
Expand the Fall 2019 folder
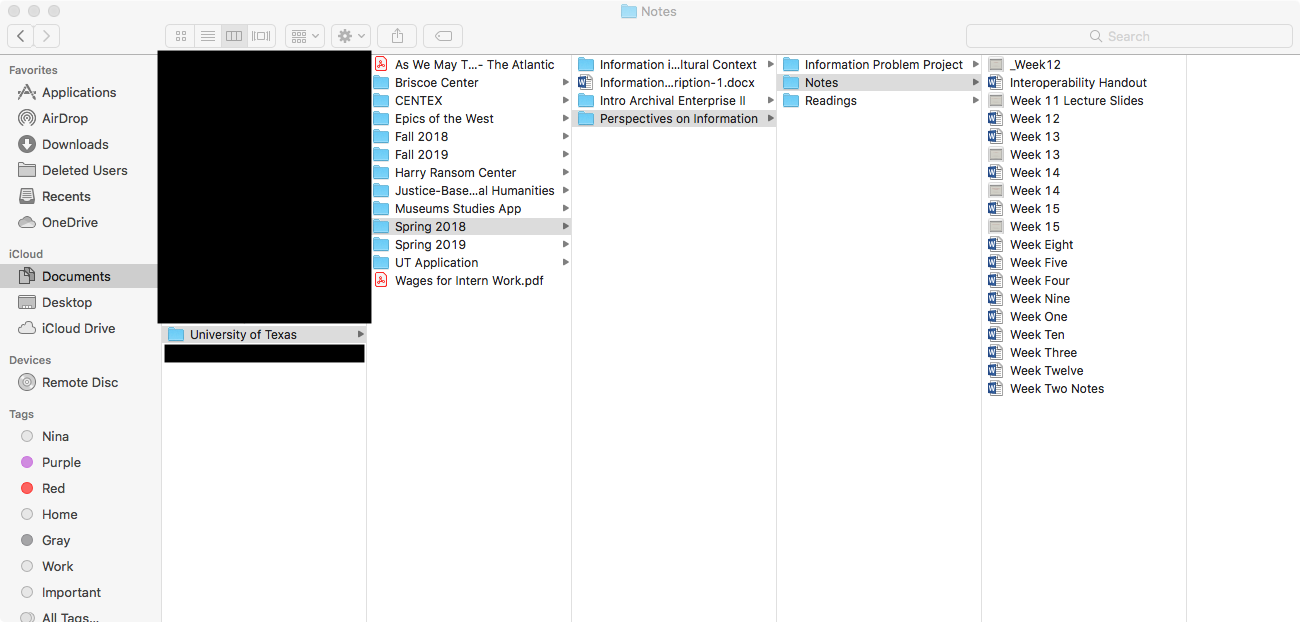[421, 155]
